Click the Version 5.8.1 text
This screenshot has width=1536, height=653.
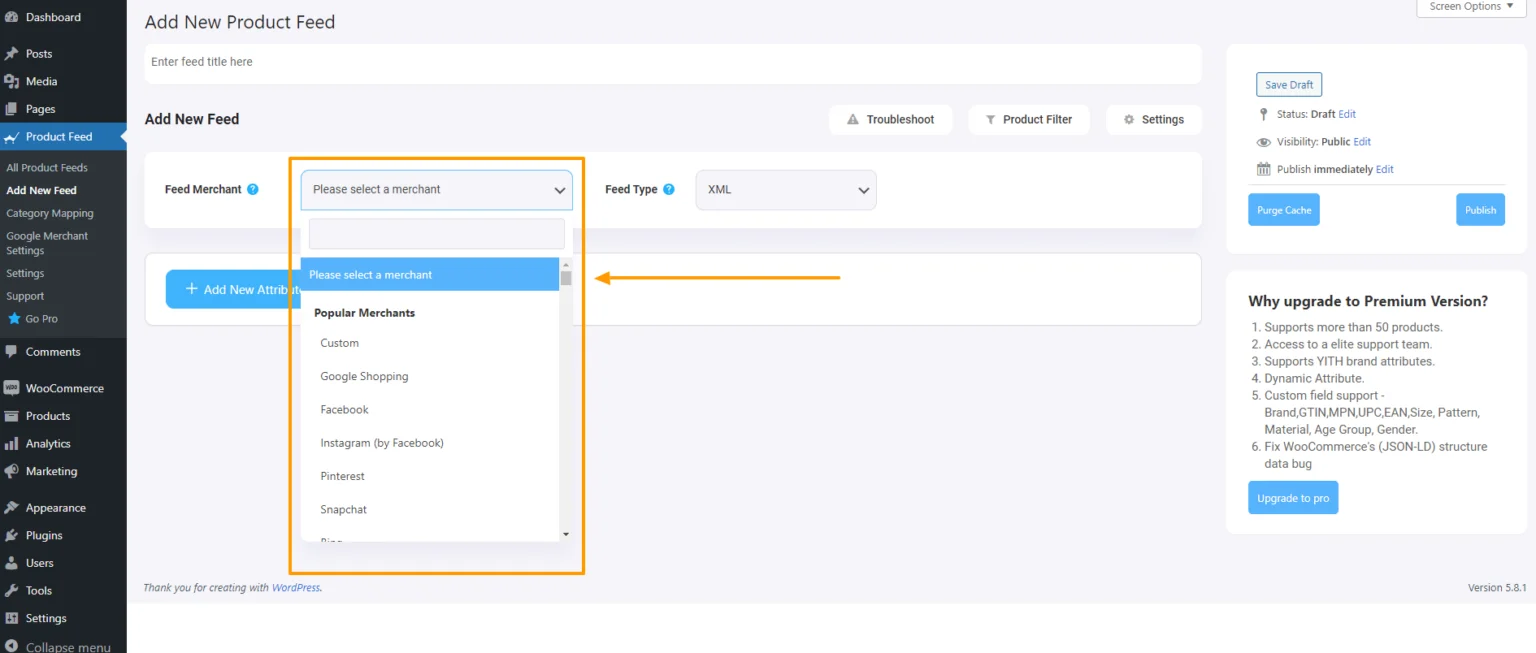coord(1497,588)
